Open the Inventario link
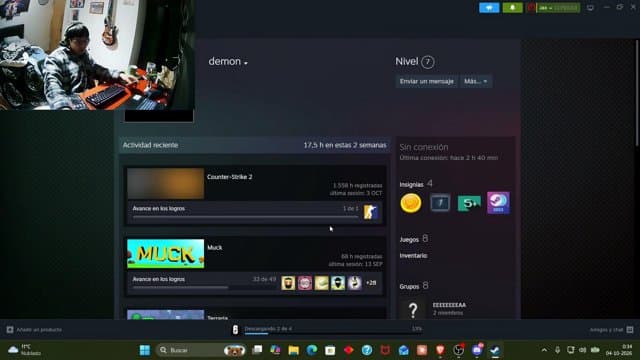 (x=413, y=256)
